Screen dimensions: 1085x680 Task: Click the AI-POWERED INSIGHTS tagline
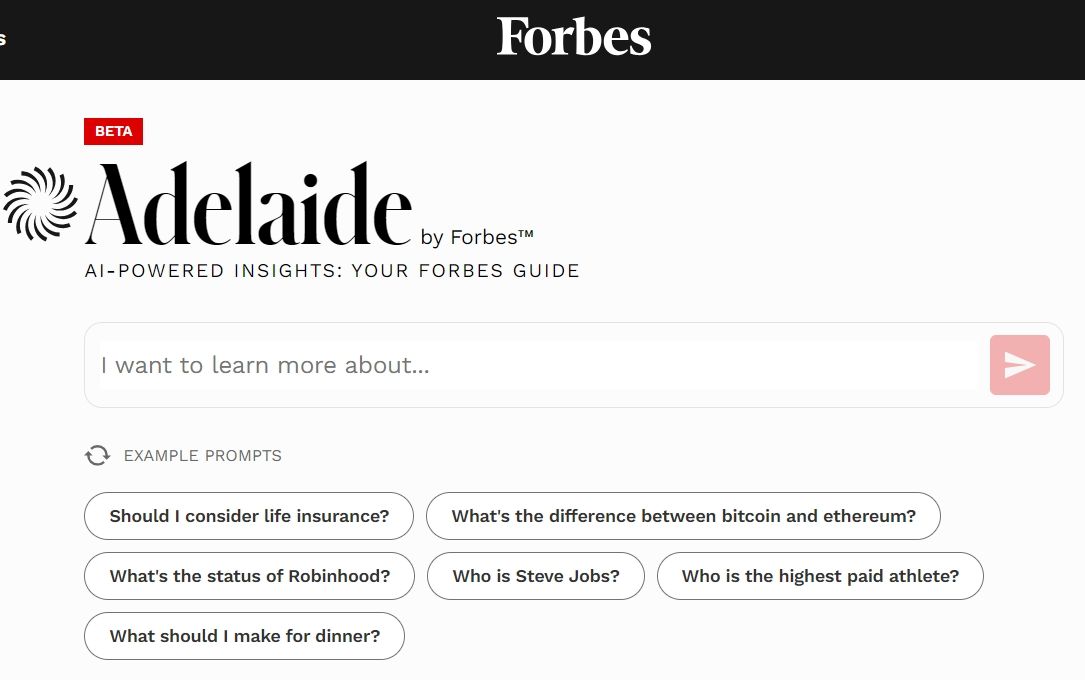point(332,270)
